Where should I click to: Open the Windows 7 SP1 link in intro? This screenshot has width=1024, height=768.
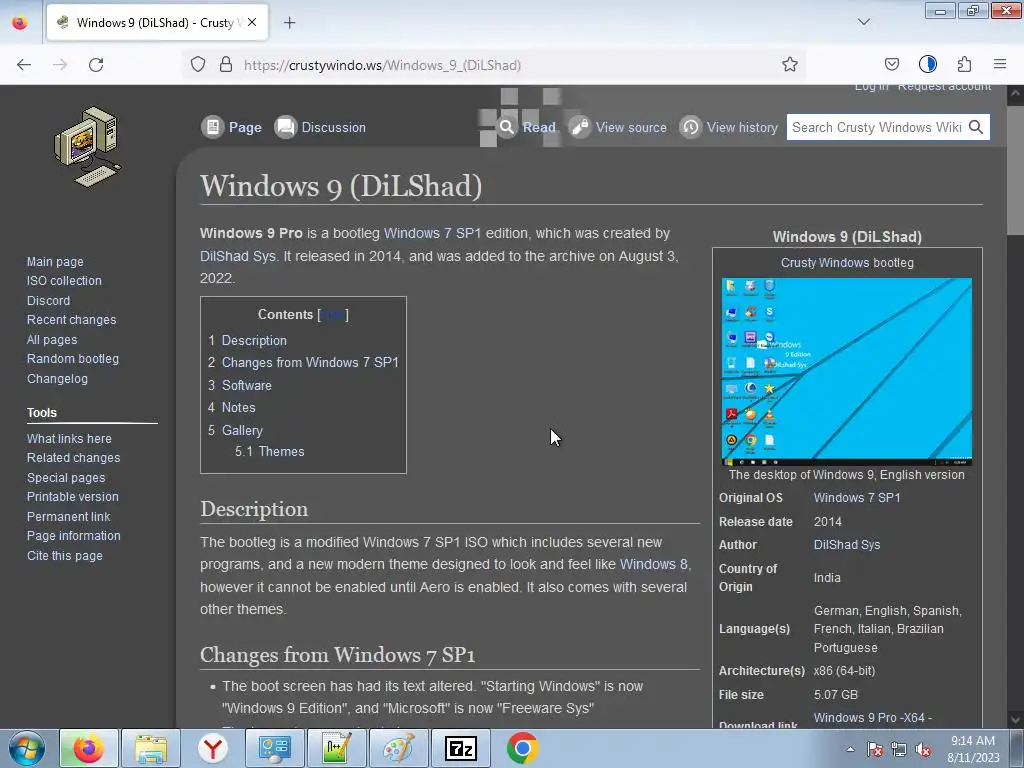click(432, 234)
